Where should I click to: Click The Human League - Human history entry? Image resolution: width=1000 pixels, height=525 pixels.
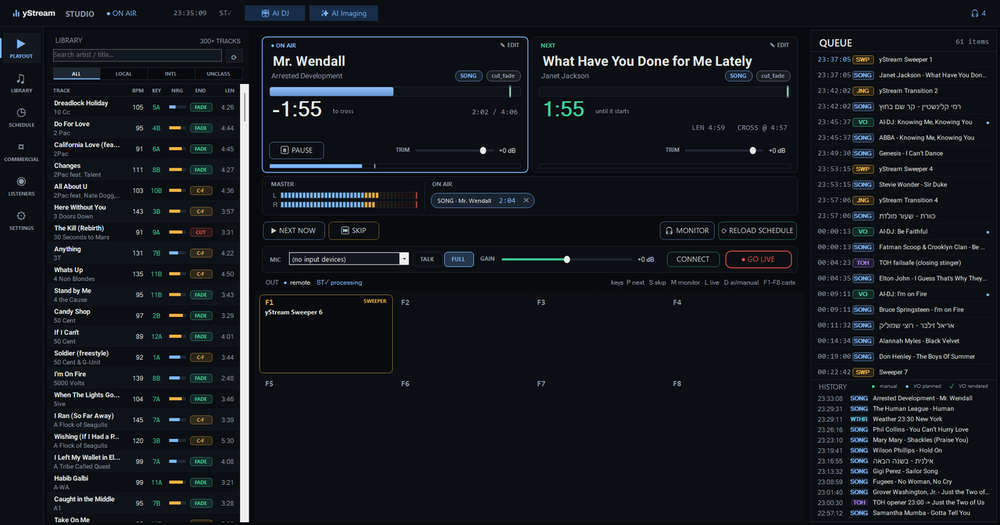pyautogui.click(x=903, y=409)
